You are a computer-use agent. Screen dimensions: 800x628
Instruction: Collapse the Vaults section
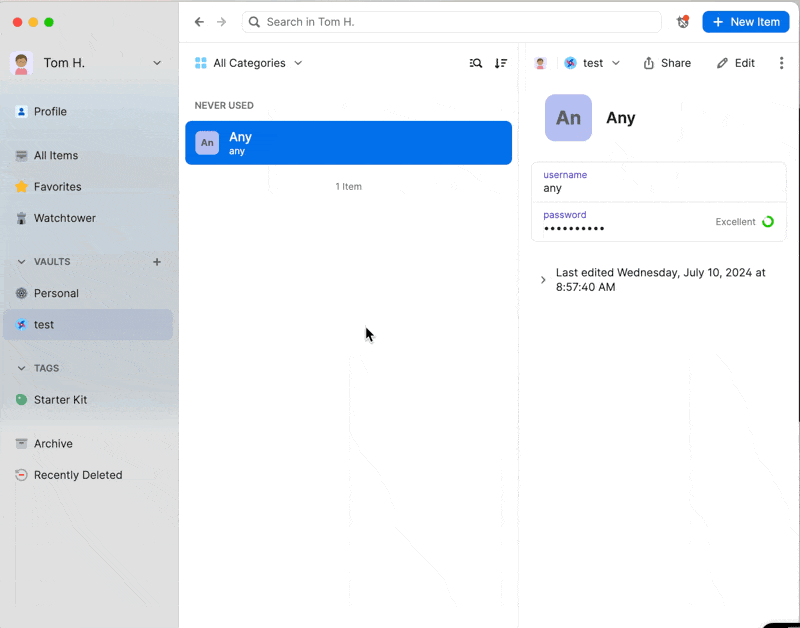(x=21, y=262)
